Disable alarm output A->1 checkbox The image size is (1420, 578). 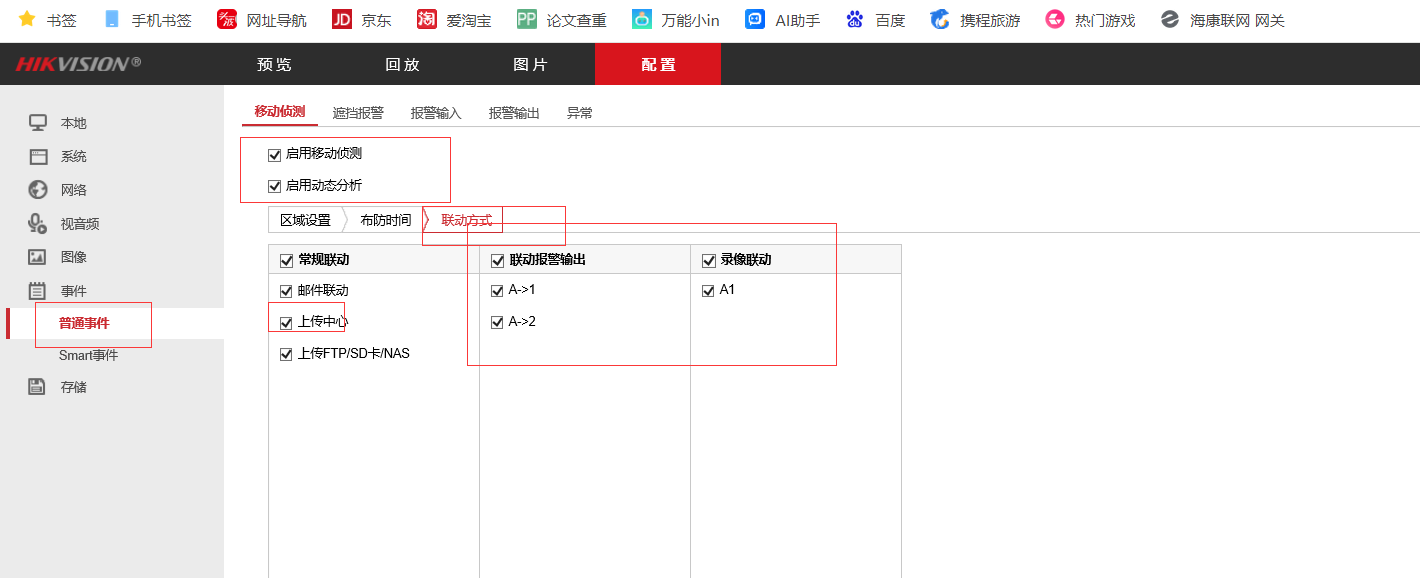tap(497, 290)
